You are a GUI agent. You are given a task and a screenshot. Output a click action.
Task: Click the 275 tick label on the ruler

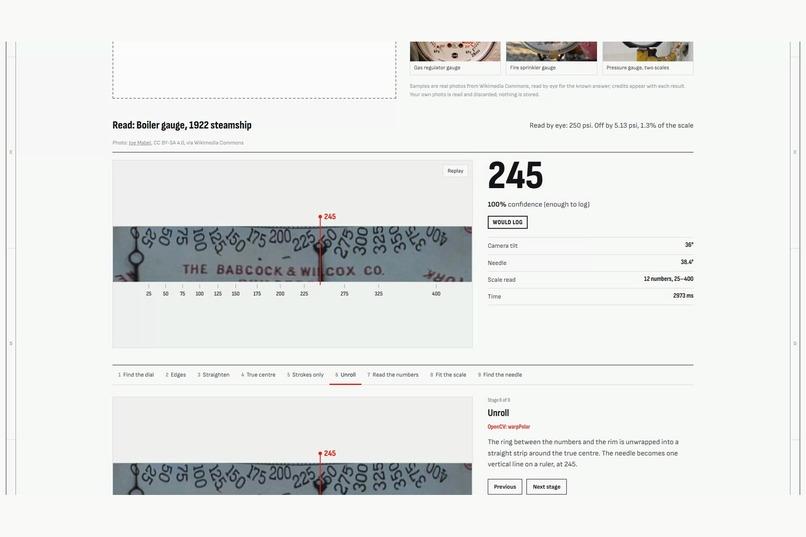point(344,294)
